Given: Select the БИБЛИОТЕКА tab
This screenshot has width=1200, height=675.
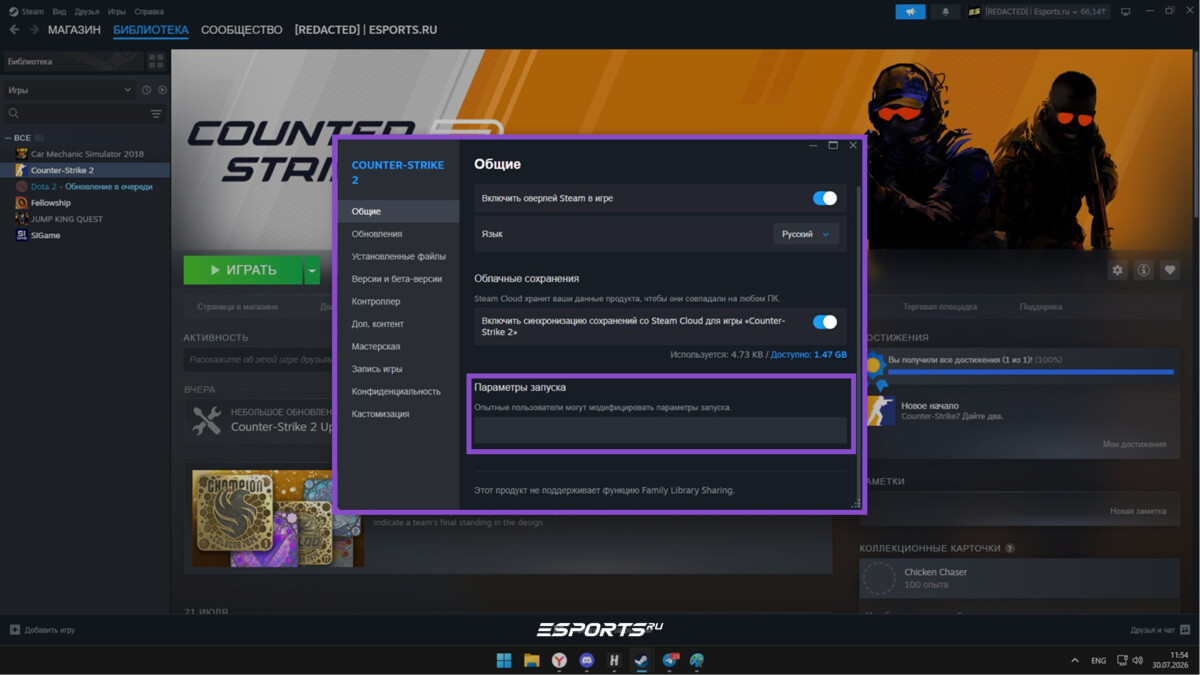Looking at the screenshot, I should (x=151, y=30).
